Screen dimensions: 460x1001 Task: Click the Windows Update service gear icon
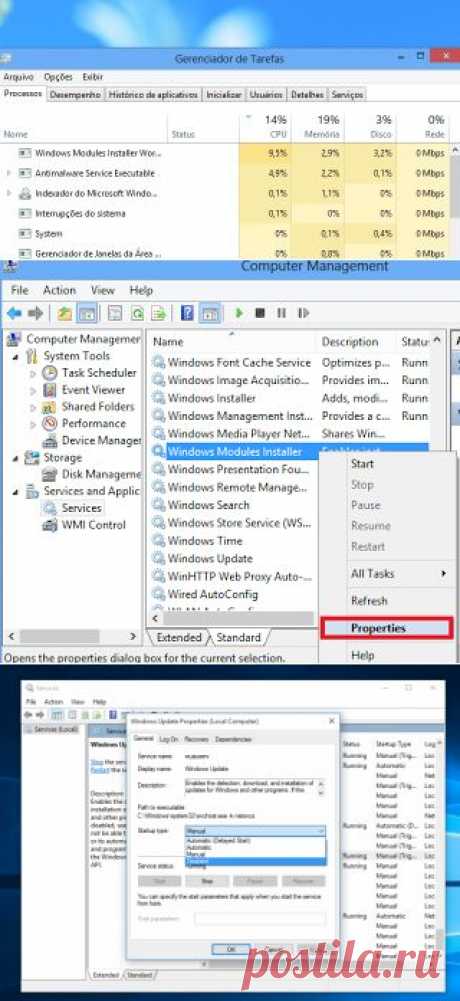158,559
